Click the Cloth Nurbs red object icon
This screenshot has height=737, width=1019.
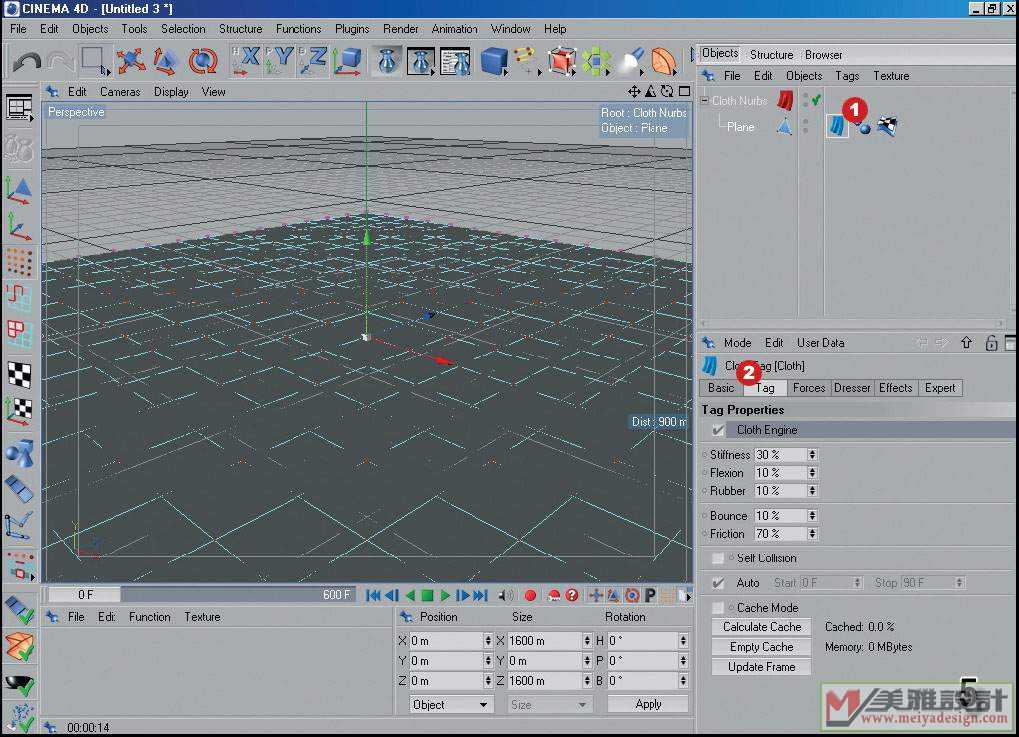[x=785, y=100]
